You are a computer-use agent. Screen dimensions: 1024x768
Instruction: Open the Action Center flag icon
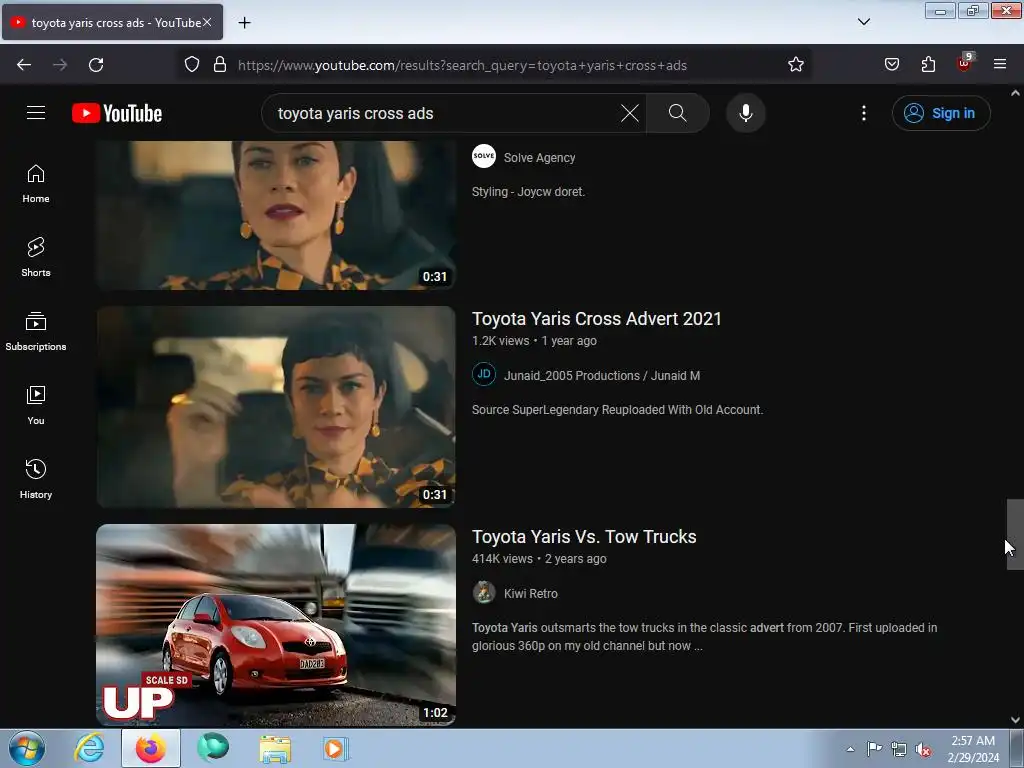tap(874, 749)
